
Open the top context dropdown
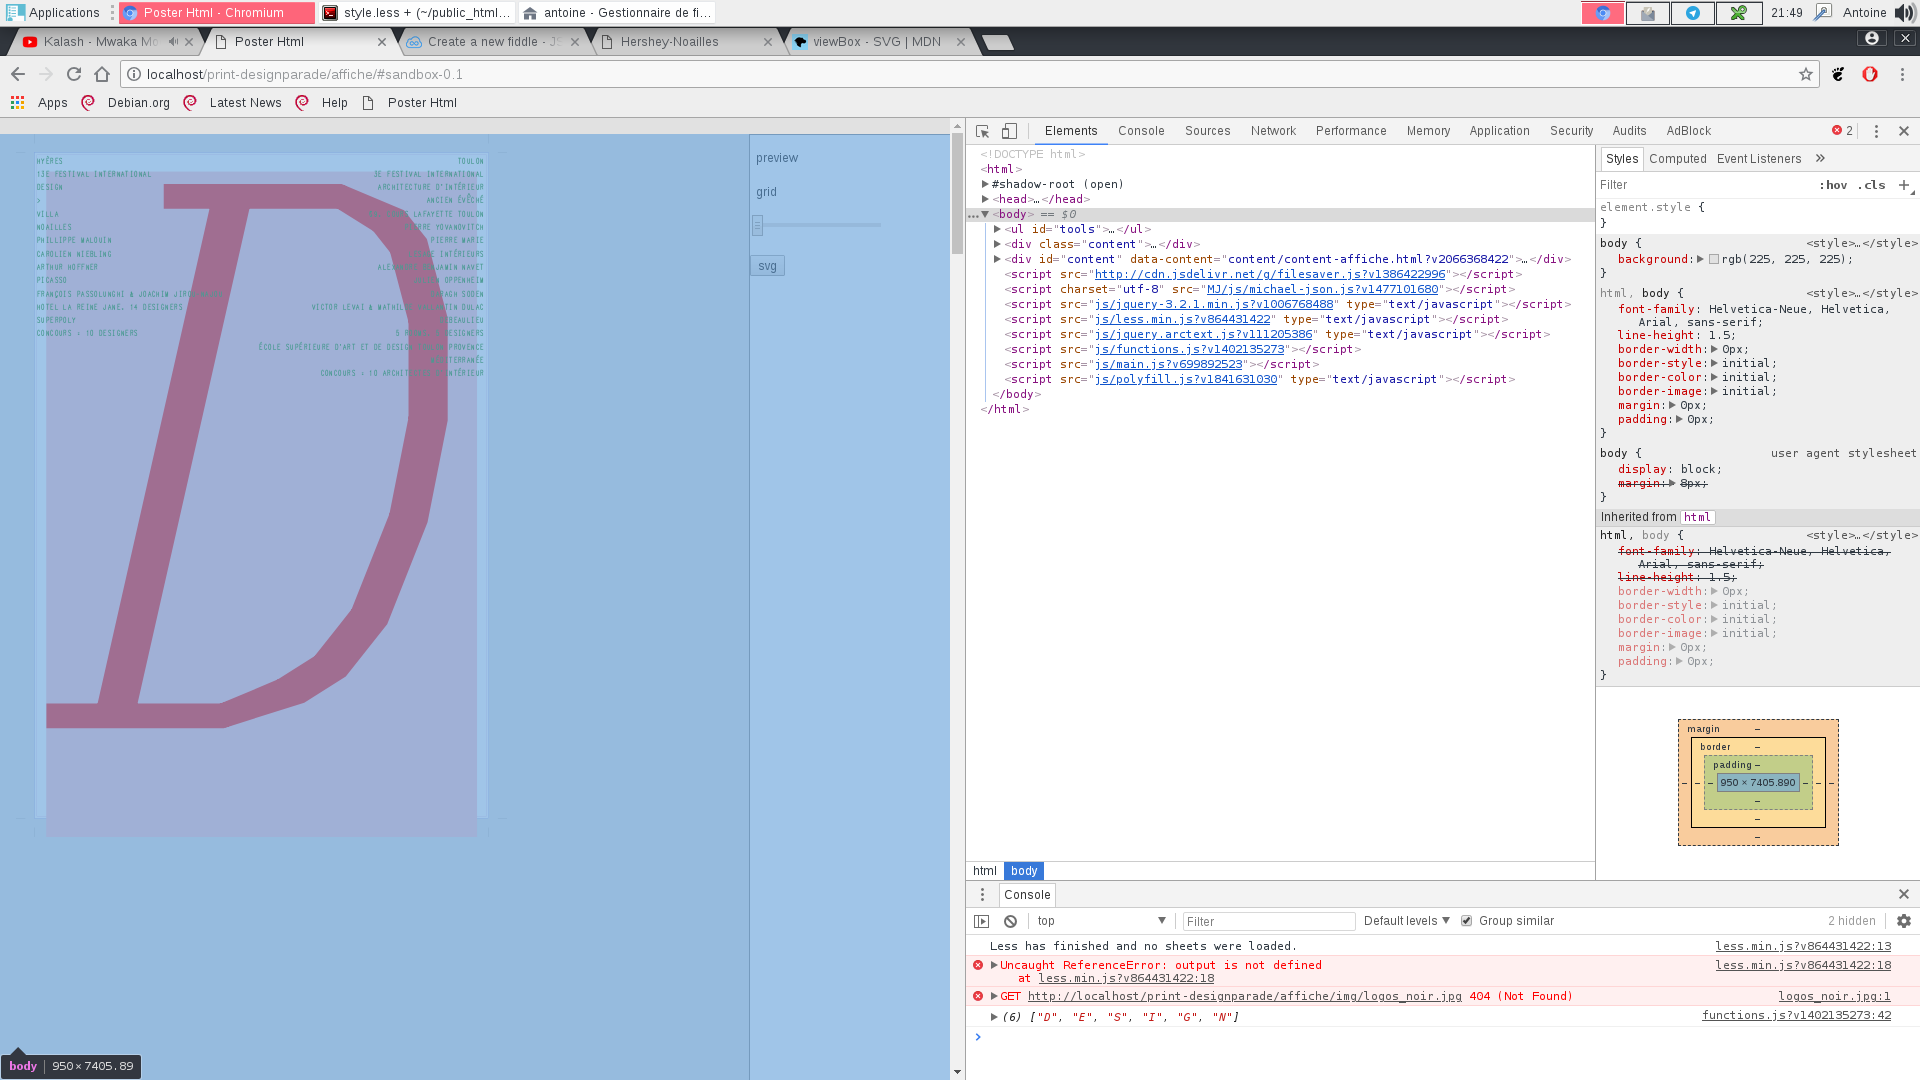[x=1100, y=921]
